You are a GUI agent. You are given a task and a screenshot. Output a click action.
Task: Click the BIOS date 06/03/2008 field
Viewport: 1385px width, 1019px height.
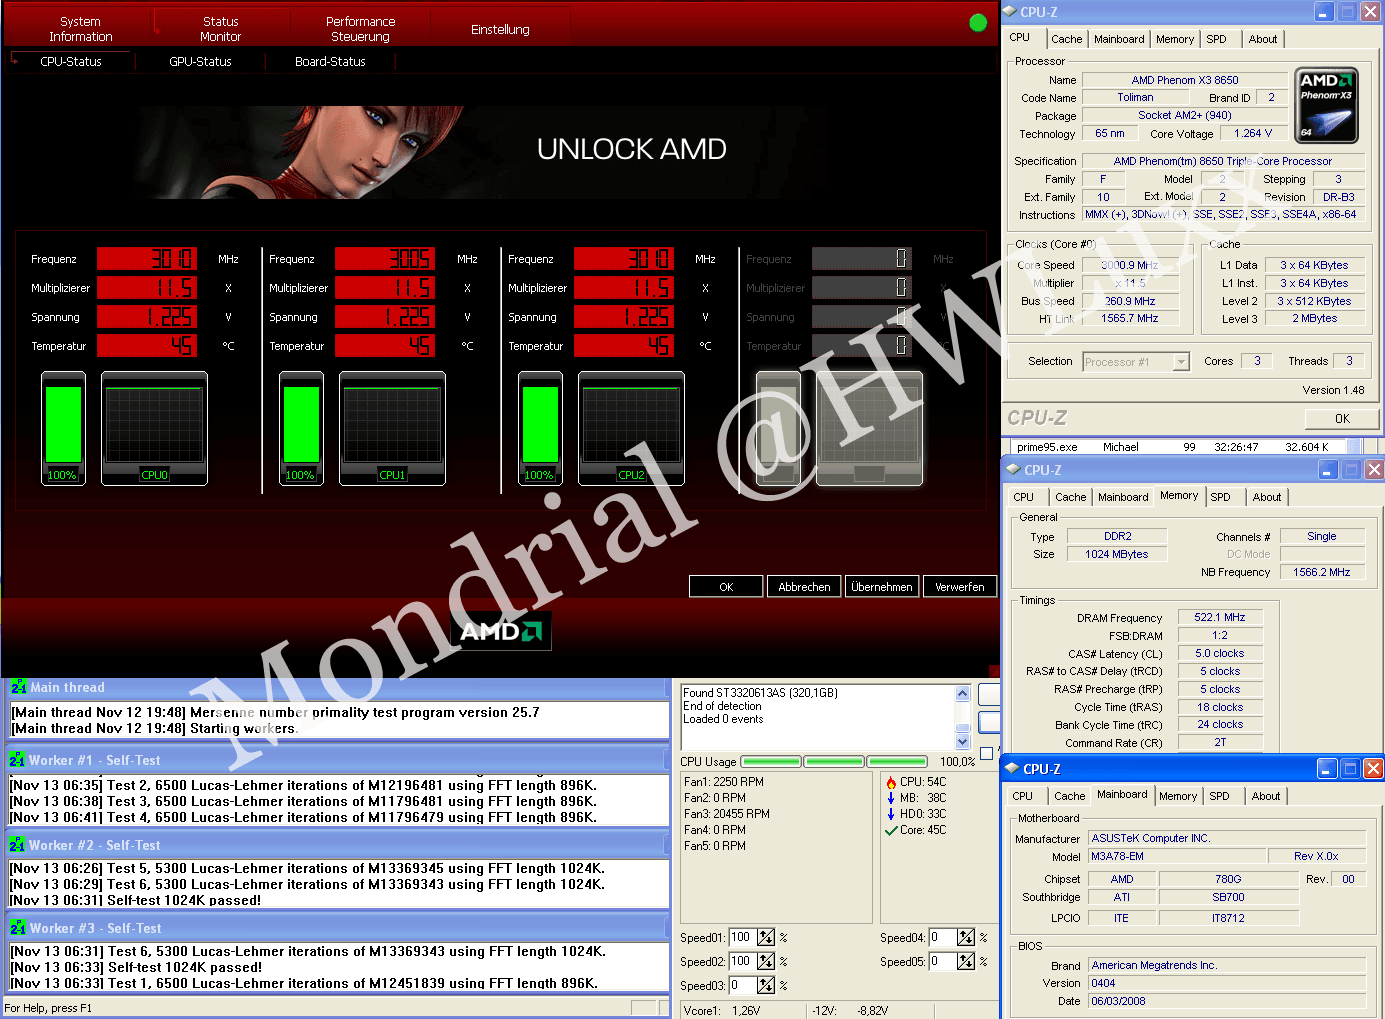coord(1227,1001)
